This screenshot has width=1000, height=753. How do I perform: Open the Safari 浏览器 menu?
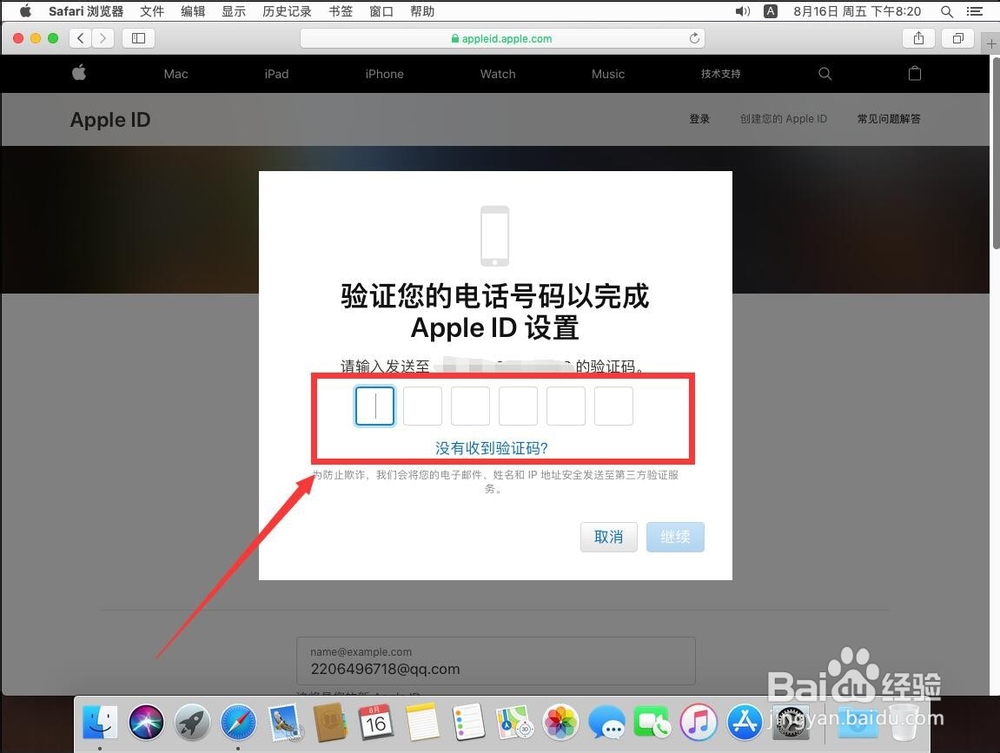(85, 11)
